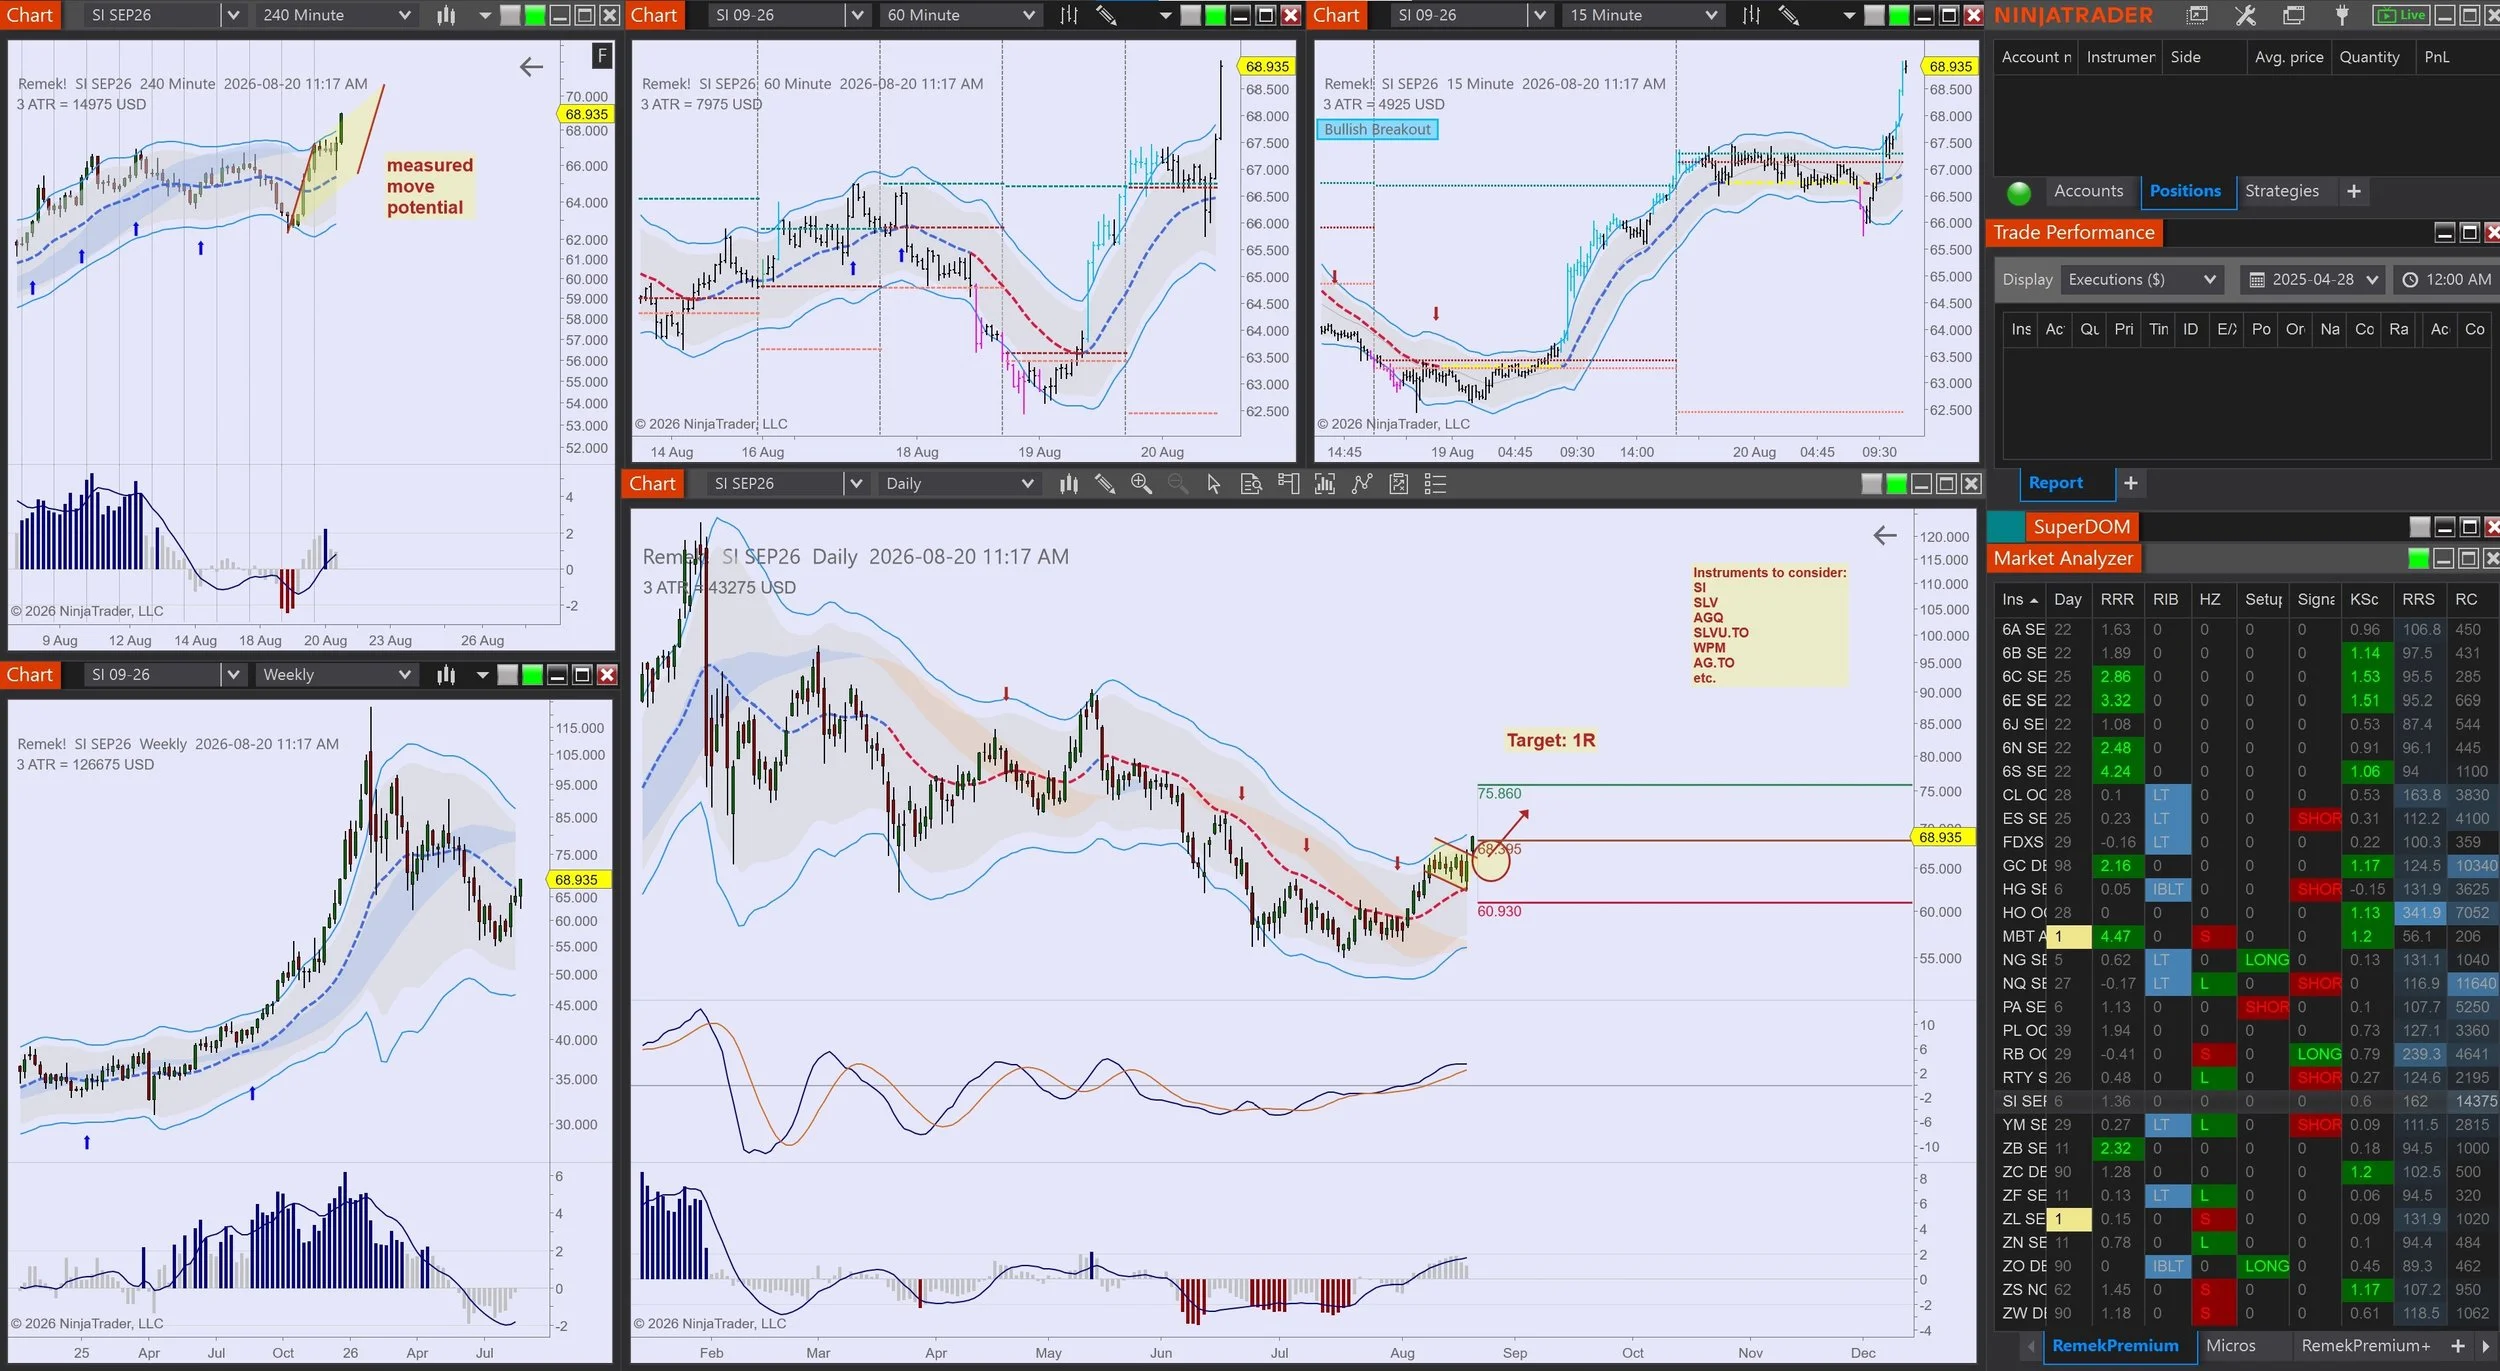
Task: Open Executions ($) display dropdown
Action: click(2142, 280)
